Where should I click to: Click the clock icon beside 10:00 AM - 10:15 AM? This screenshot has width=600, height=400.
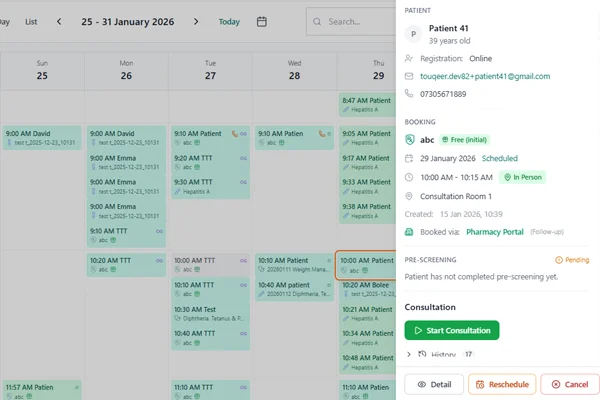coord(409,177)
